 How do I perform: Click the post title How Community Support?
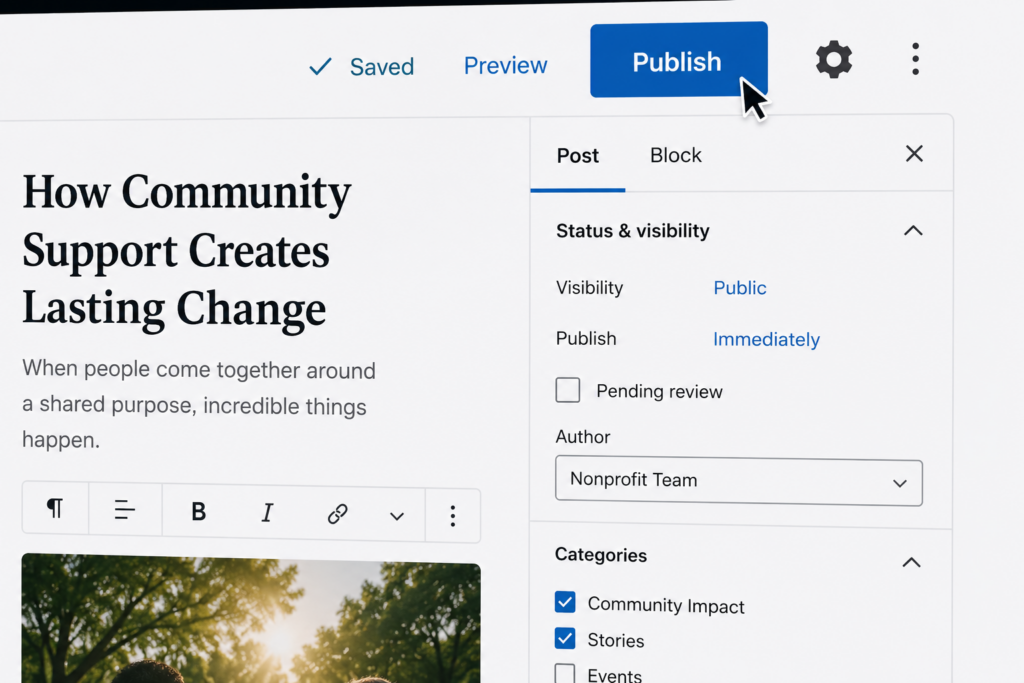point(187,250)
